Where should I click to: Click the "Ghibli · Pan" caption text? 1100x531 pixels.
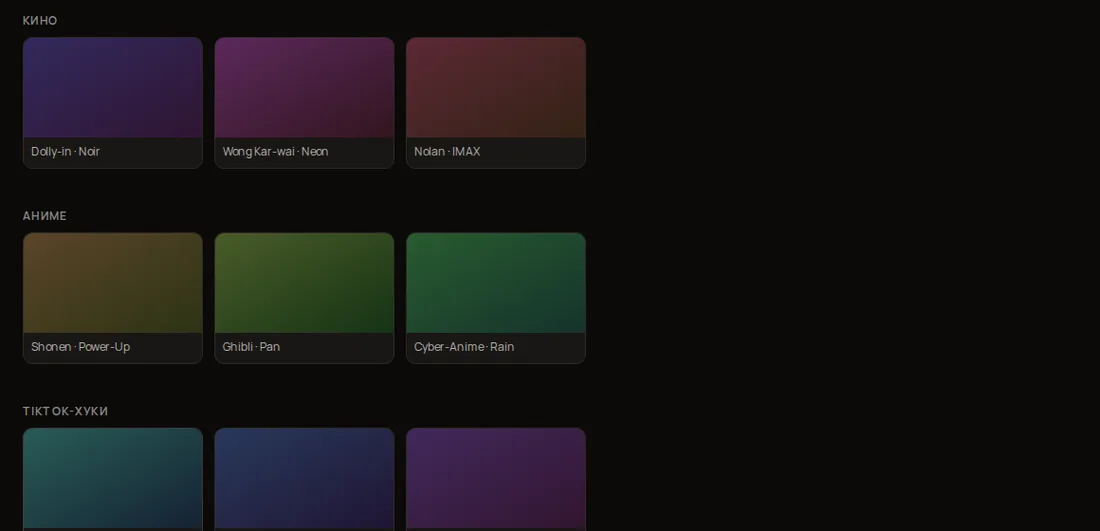tap(251, 347)
